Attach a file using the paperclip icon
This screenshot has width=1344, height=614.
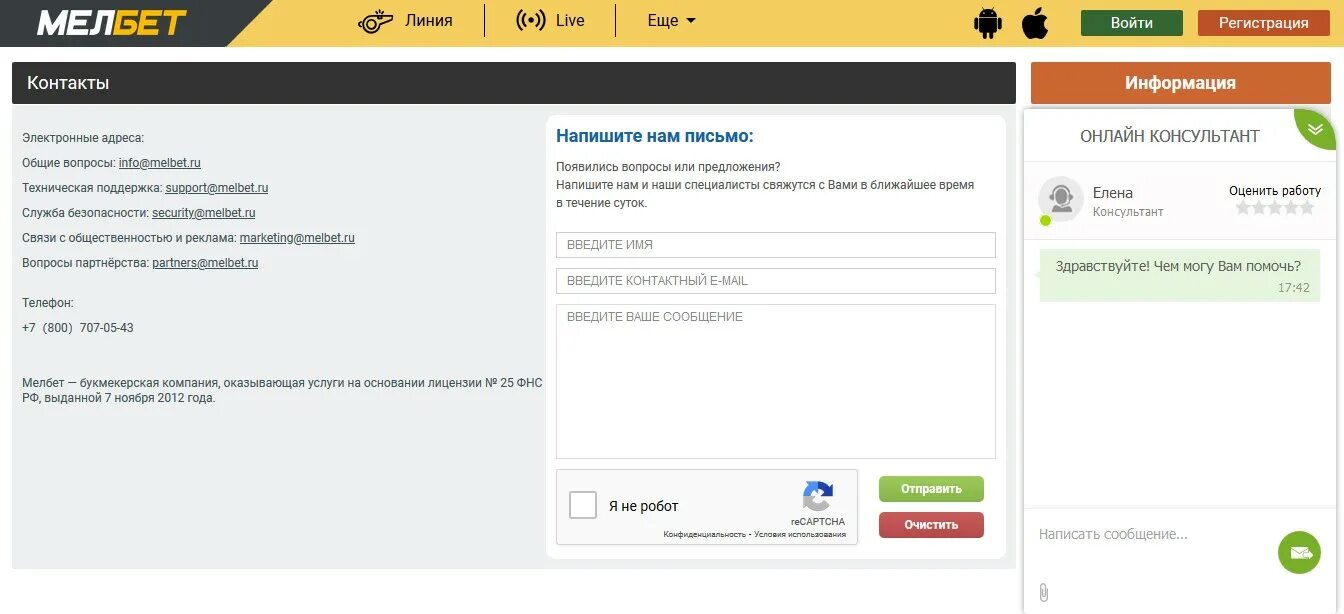click(x=1043, y=592)
